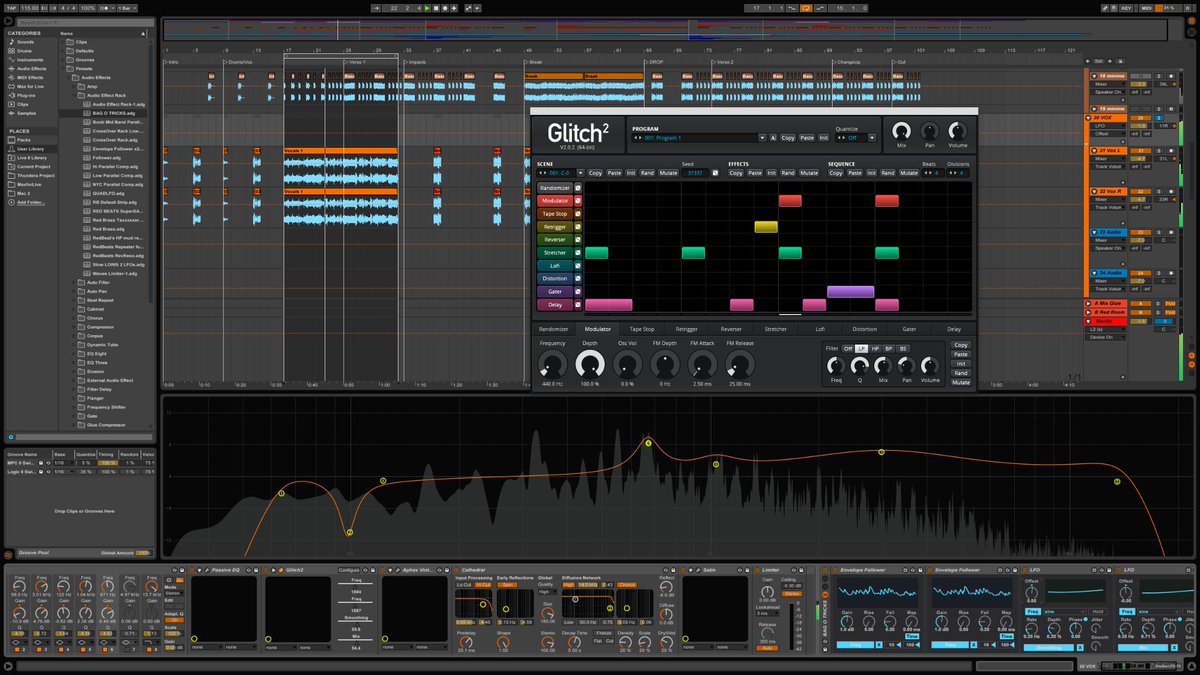Click the Scene Mutate button
Viewport: 1200px width, 675px height.
(668, 173)
